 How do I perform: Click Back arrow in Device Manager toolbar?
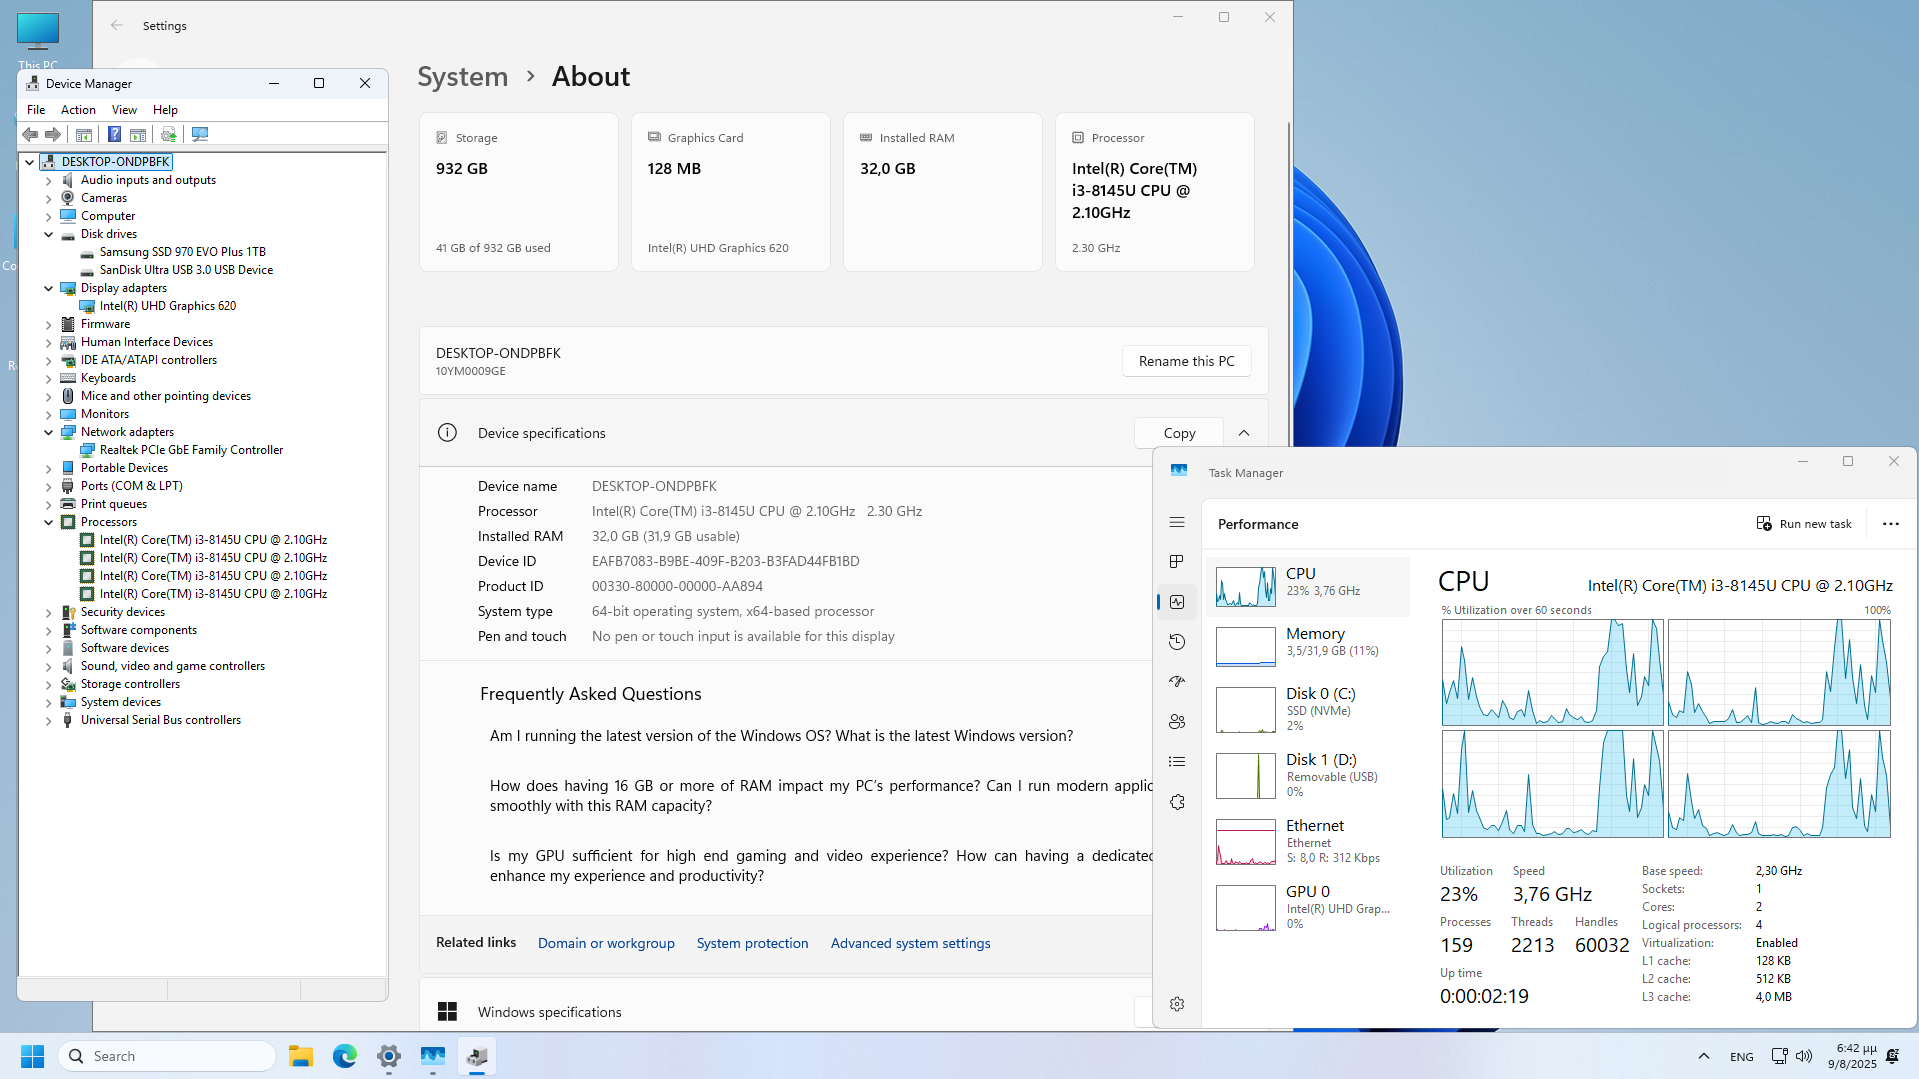pyautogui.click(x=30, y=134)
